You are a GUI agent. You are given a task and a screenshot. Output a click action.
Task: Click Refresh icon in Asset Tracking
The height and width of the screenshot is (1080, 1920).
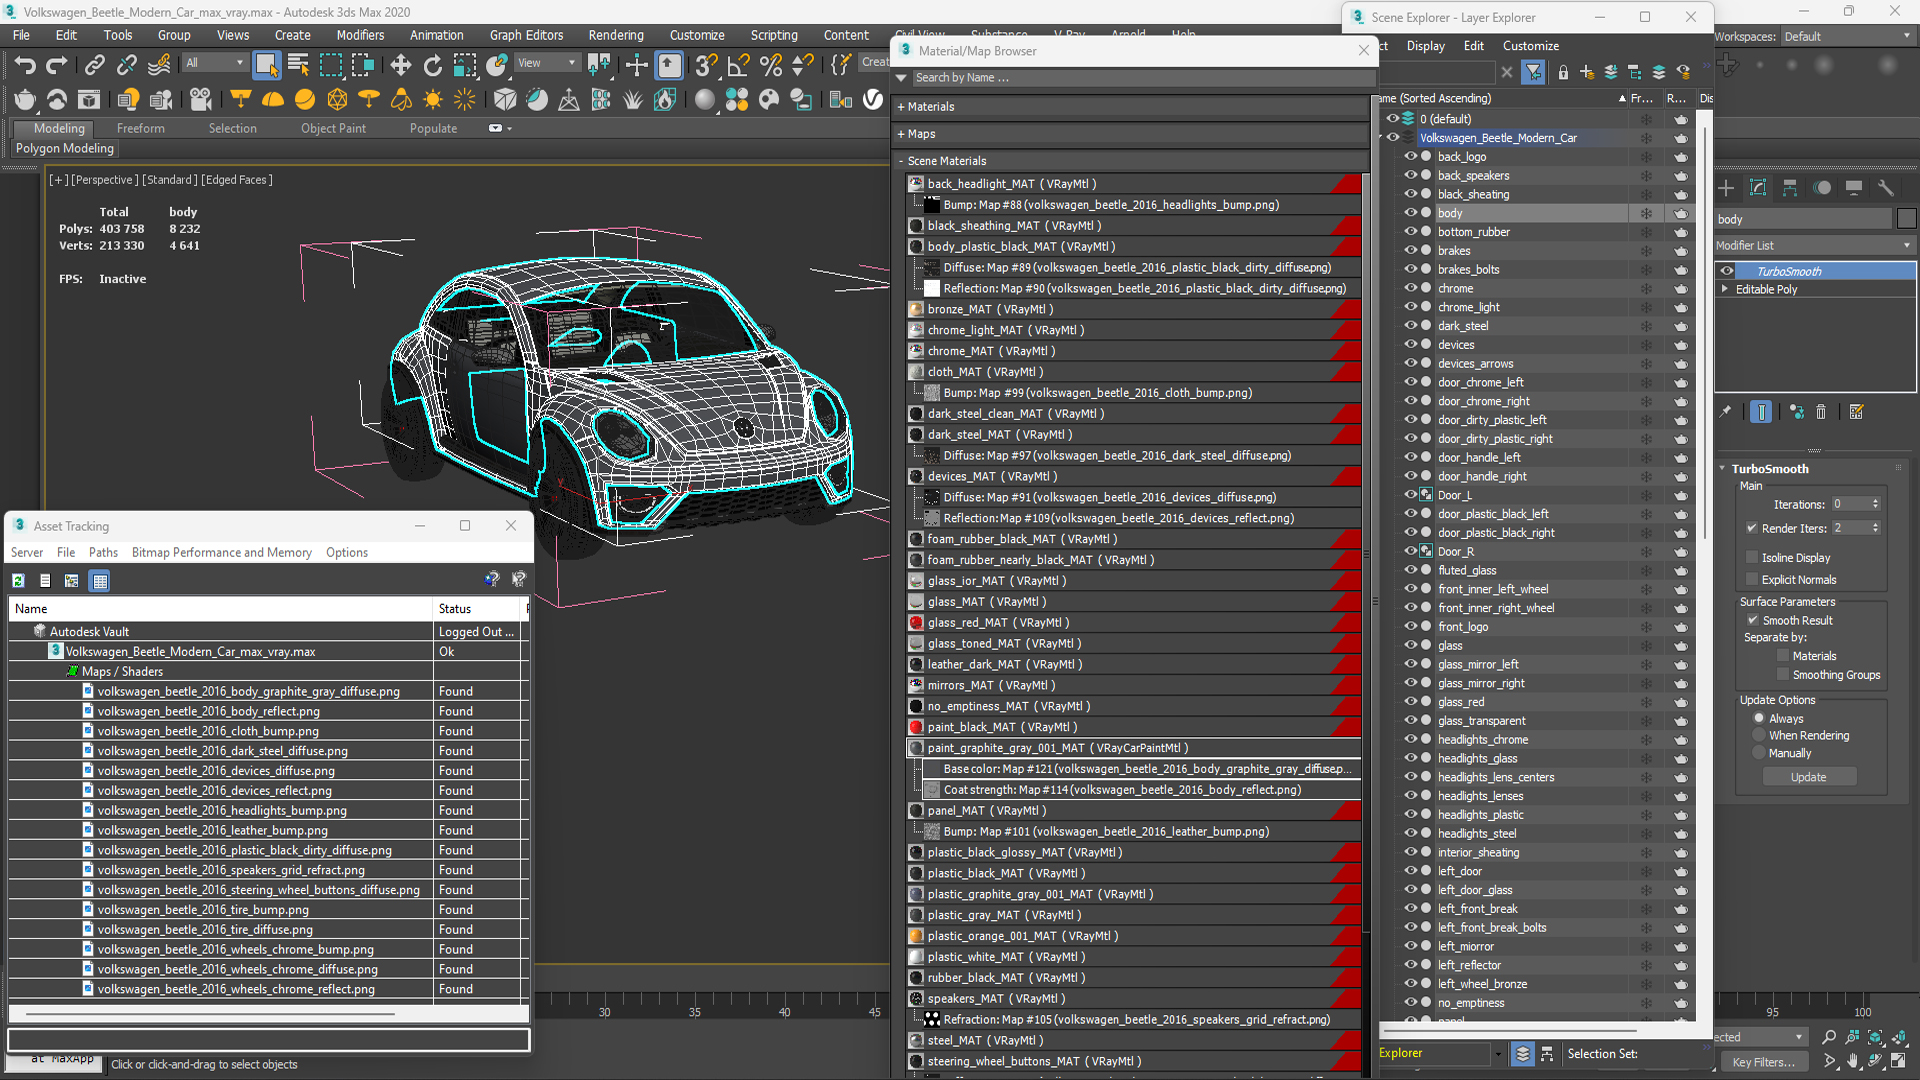[x=18, y=580]
